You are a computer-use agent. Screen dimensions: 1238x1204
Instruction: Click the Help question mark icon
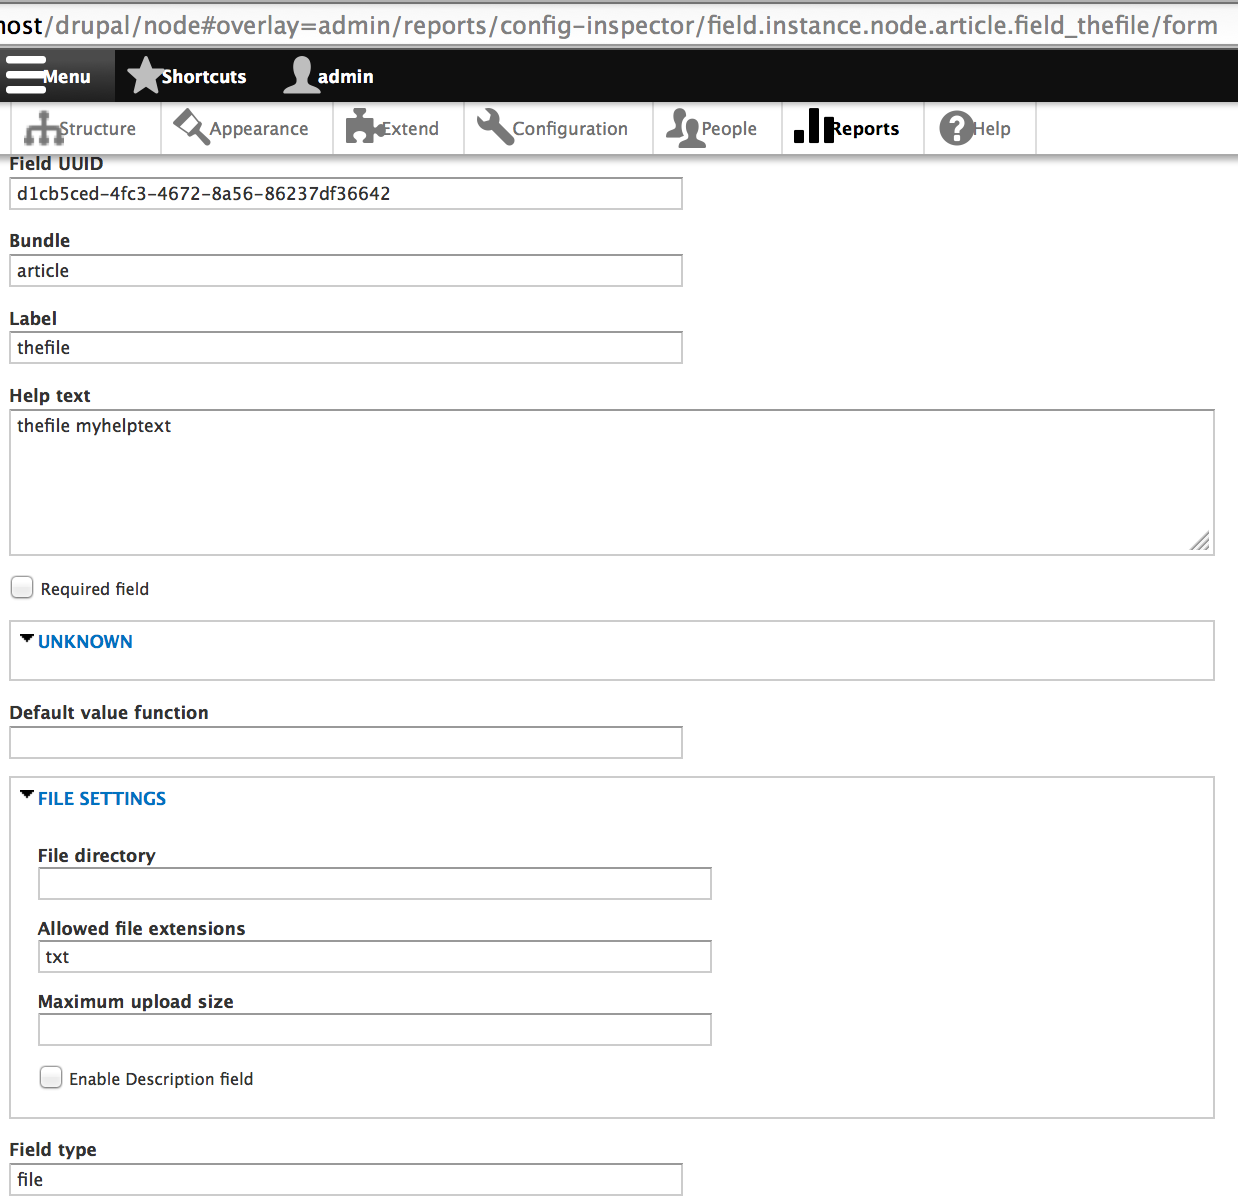957,128
